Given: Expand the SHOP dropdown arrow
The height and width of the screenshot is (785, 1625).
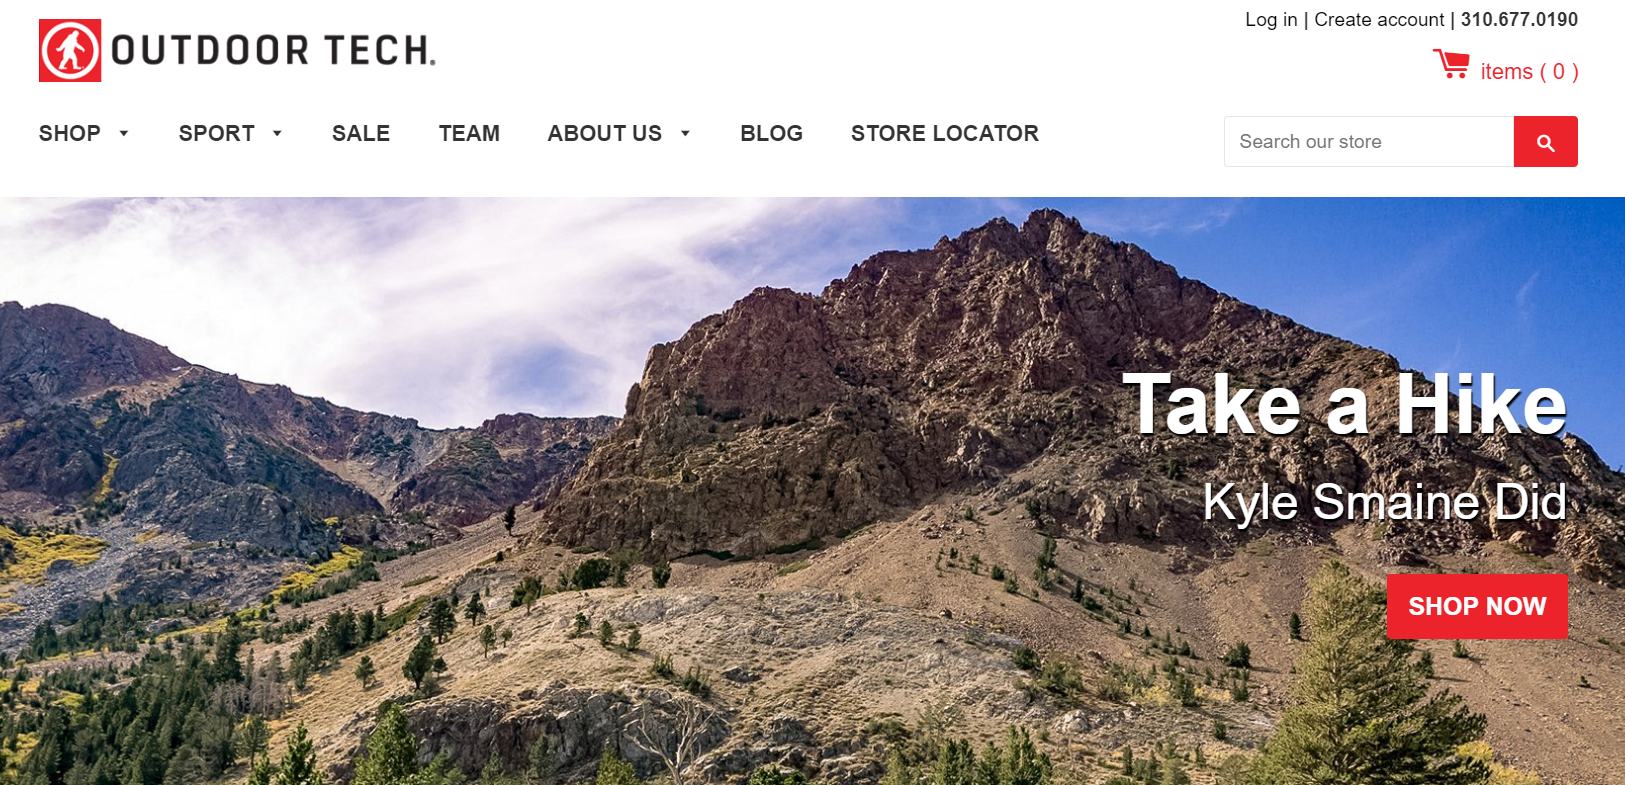Looking at the screenshot, I should (x=124, y=134).
